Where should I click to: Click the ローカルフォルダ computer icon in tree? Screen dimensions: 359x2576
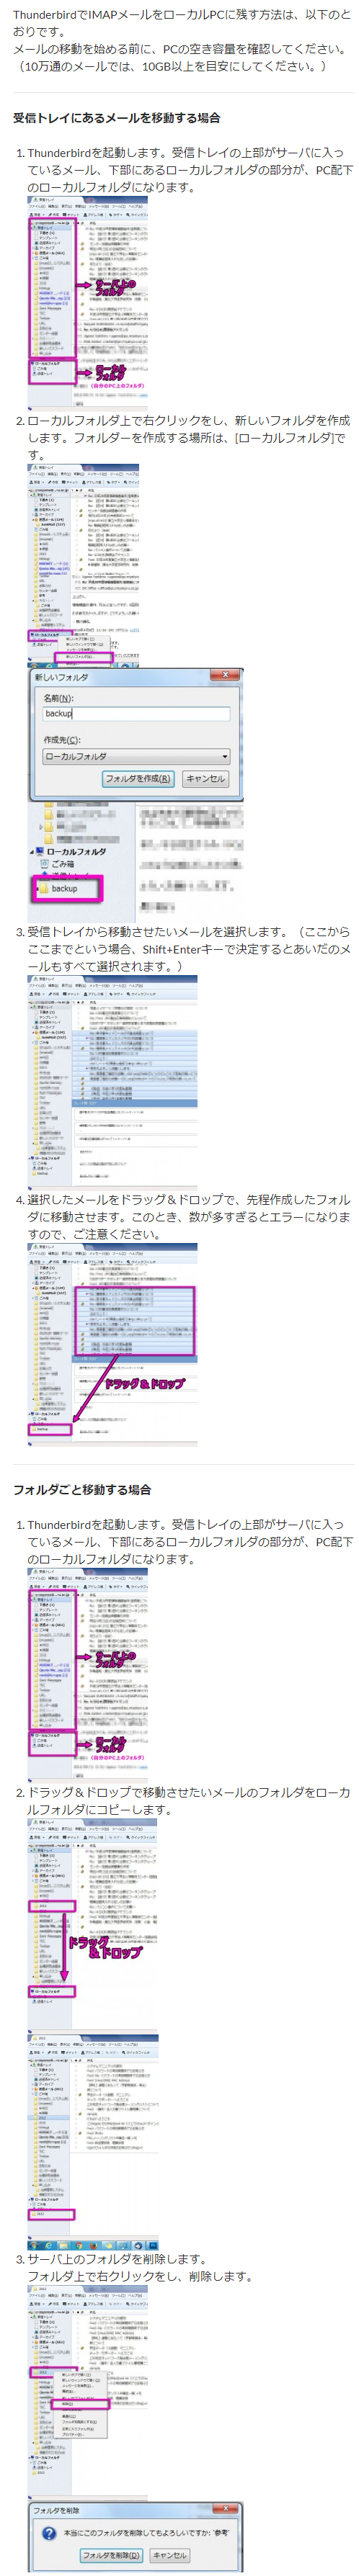38,851
